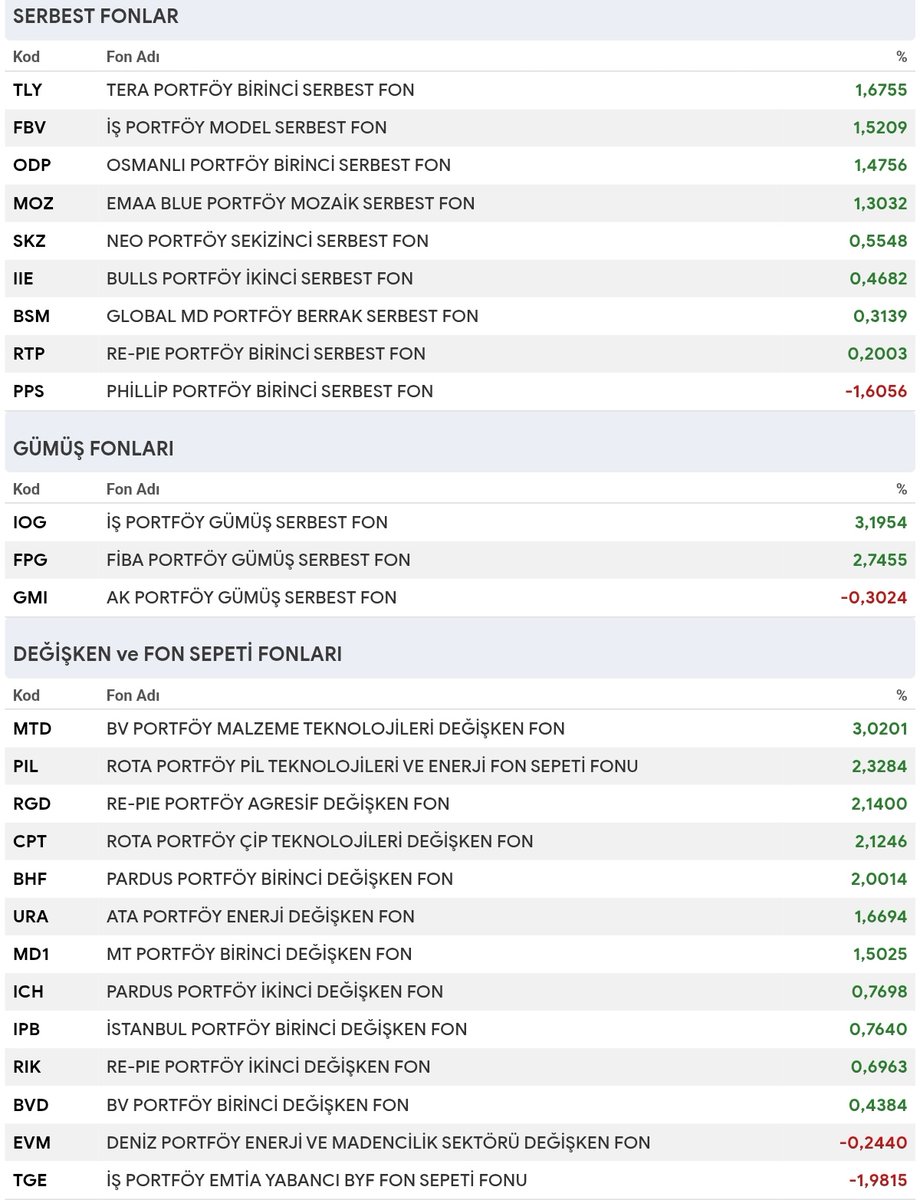
Task: Open ROTA PORTFÖY ÇİP TEKNOLOJİLERİ DEĞİŞKEN FON
Action: [x=320, y=842]
